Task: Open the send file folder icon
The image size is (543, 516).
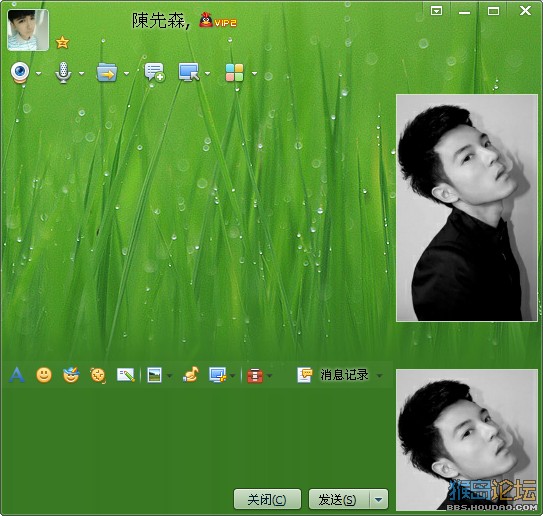Action: 107,72
